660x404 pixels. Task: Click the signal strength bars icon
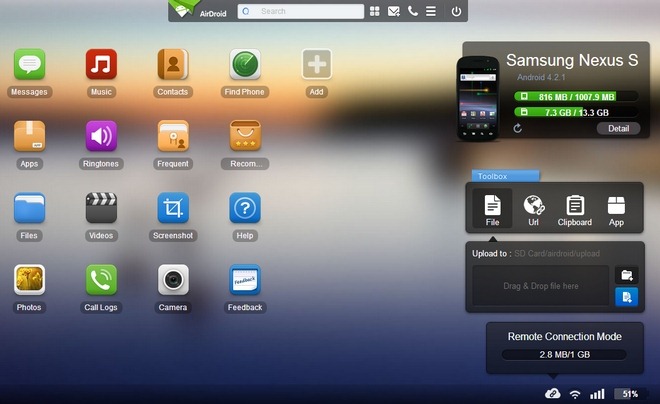[597, 393]
